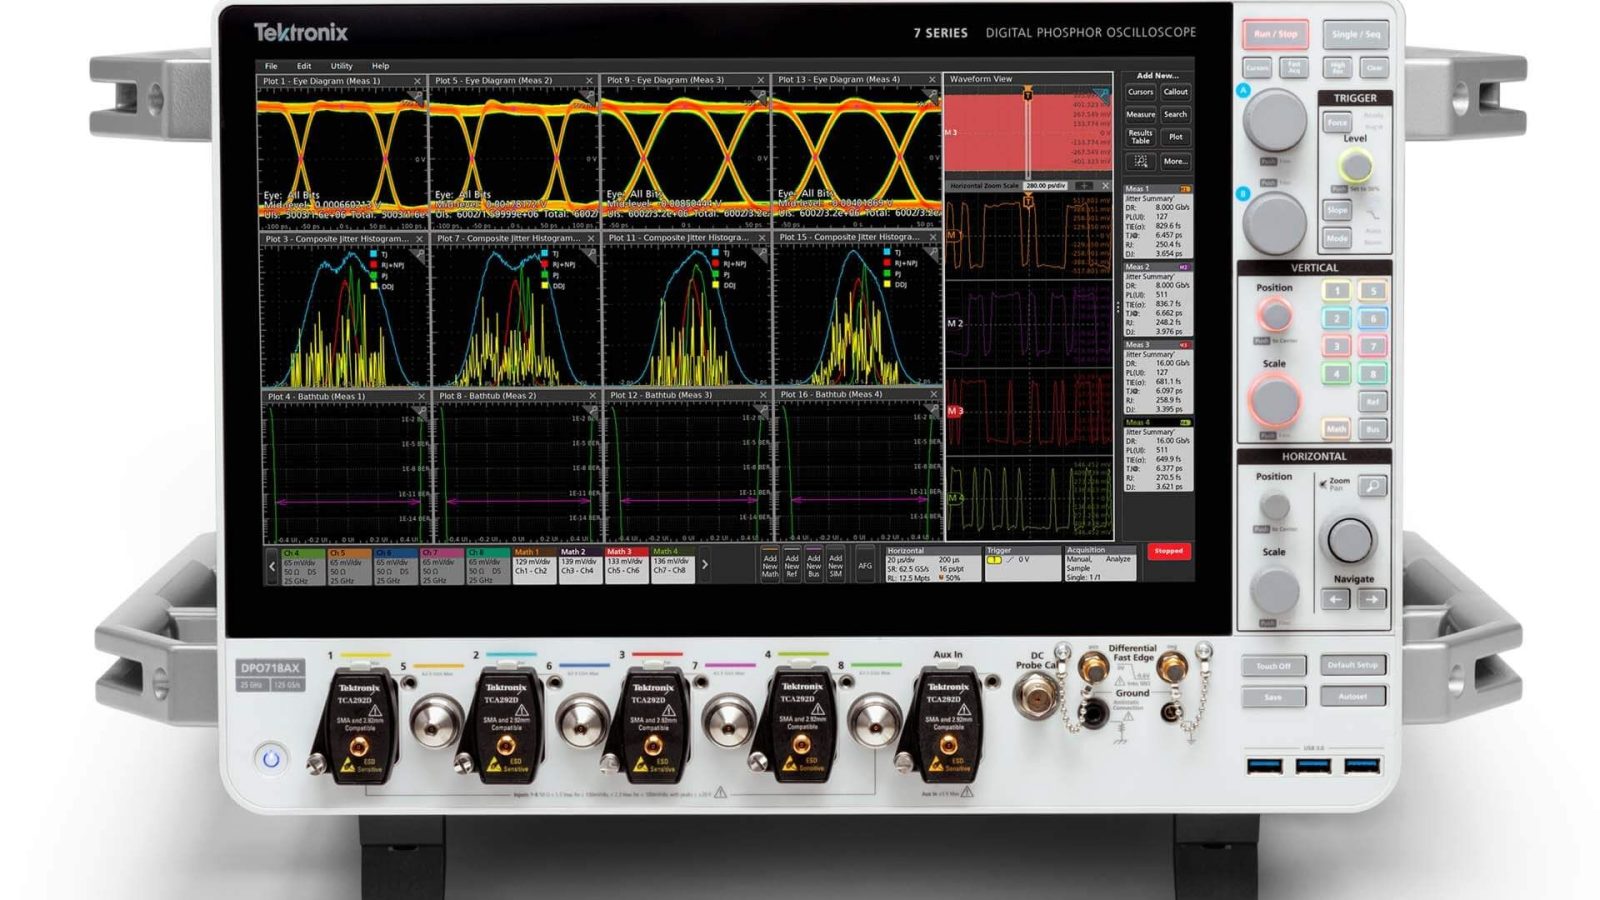Select the Ch 4 channel badge
Screen dimensions: 1600x900
tap(302, 567)
